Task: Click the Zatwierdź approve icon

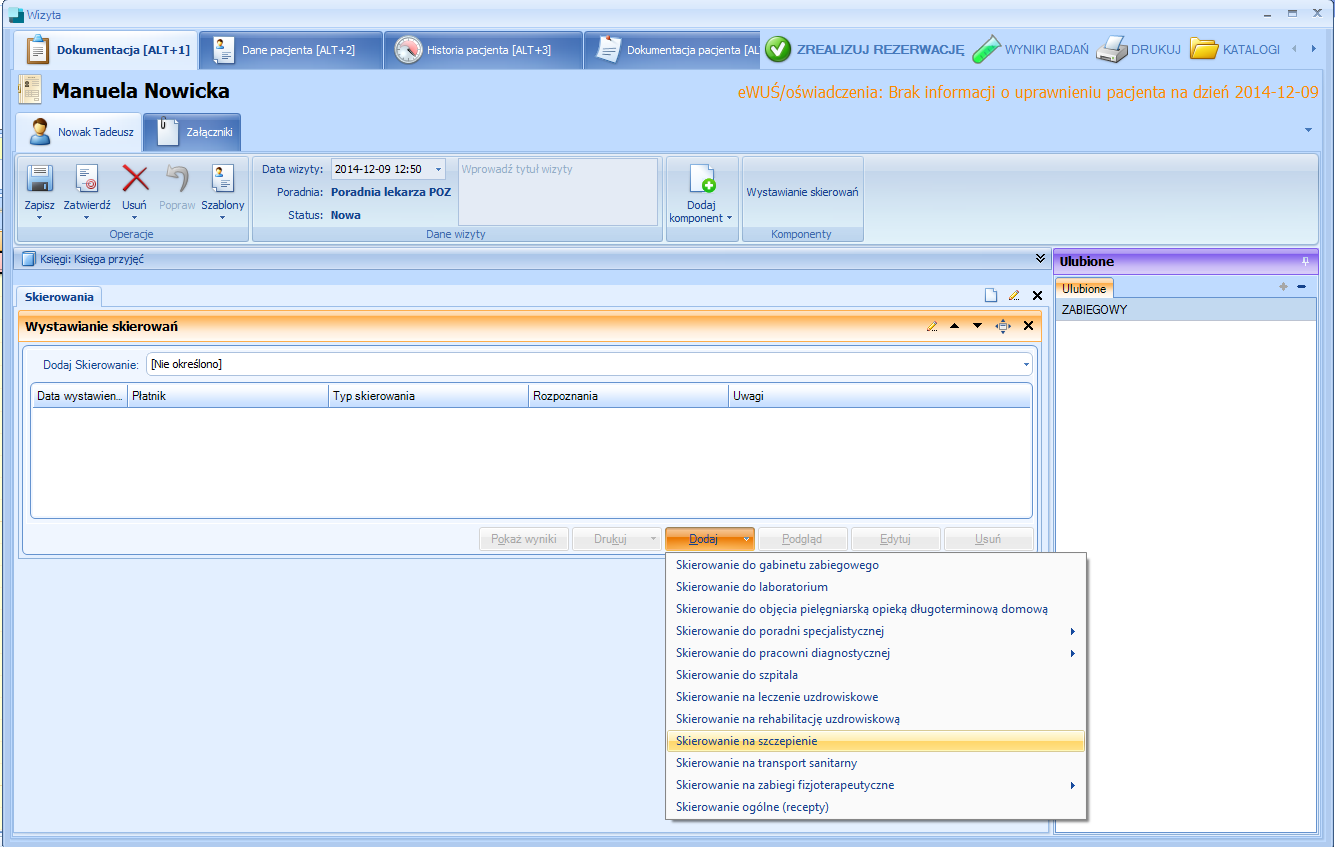Action: tap(87, 179)
